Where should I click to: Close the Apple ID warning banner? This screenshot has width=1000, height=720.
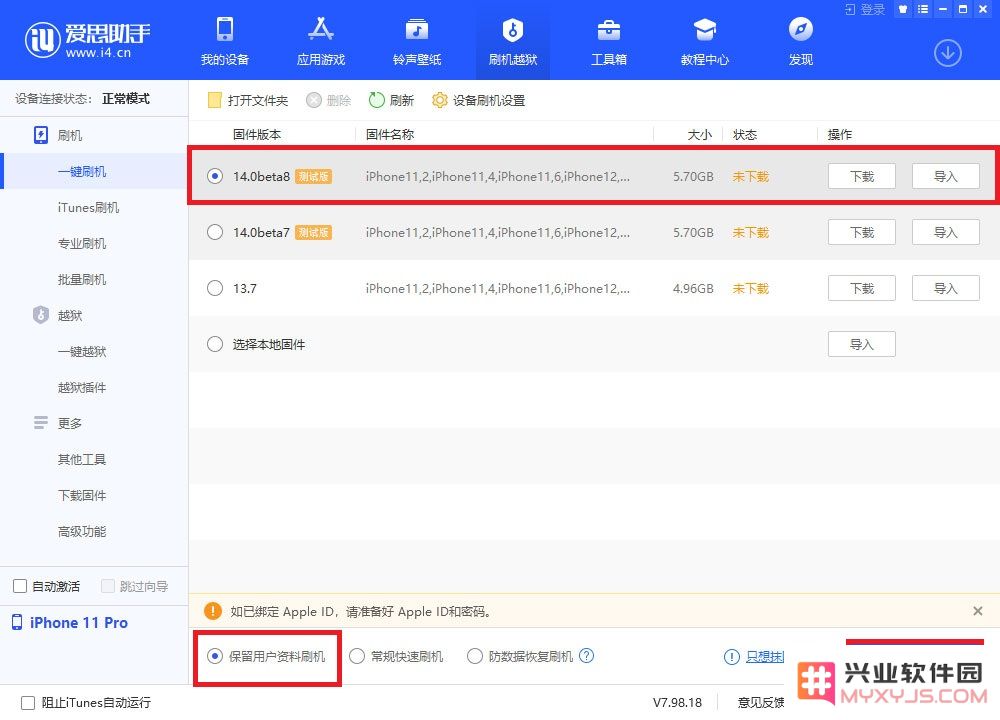point(978,611)
